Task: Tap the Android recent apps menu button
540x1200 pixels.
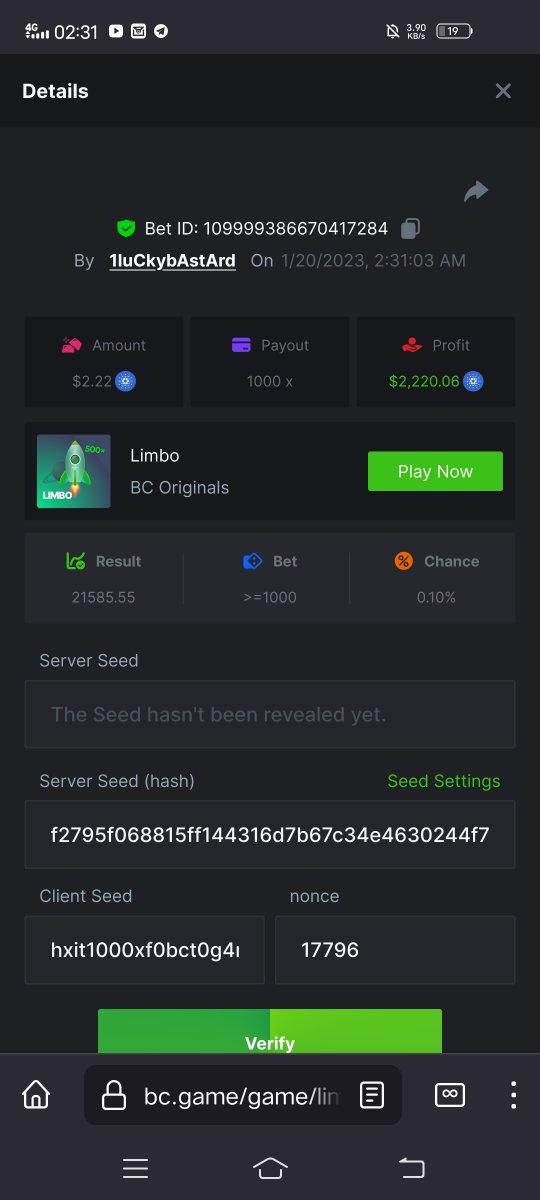Action: [x=135, y=1168]
